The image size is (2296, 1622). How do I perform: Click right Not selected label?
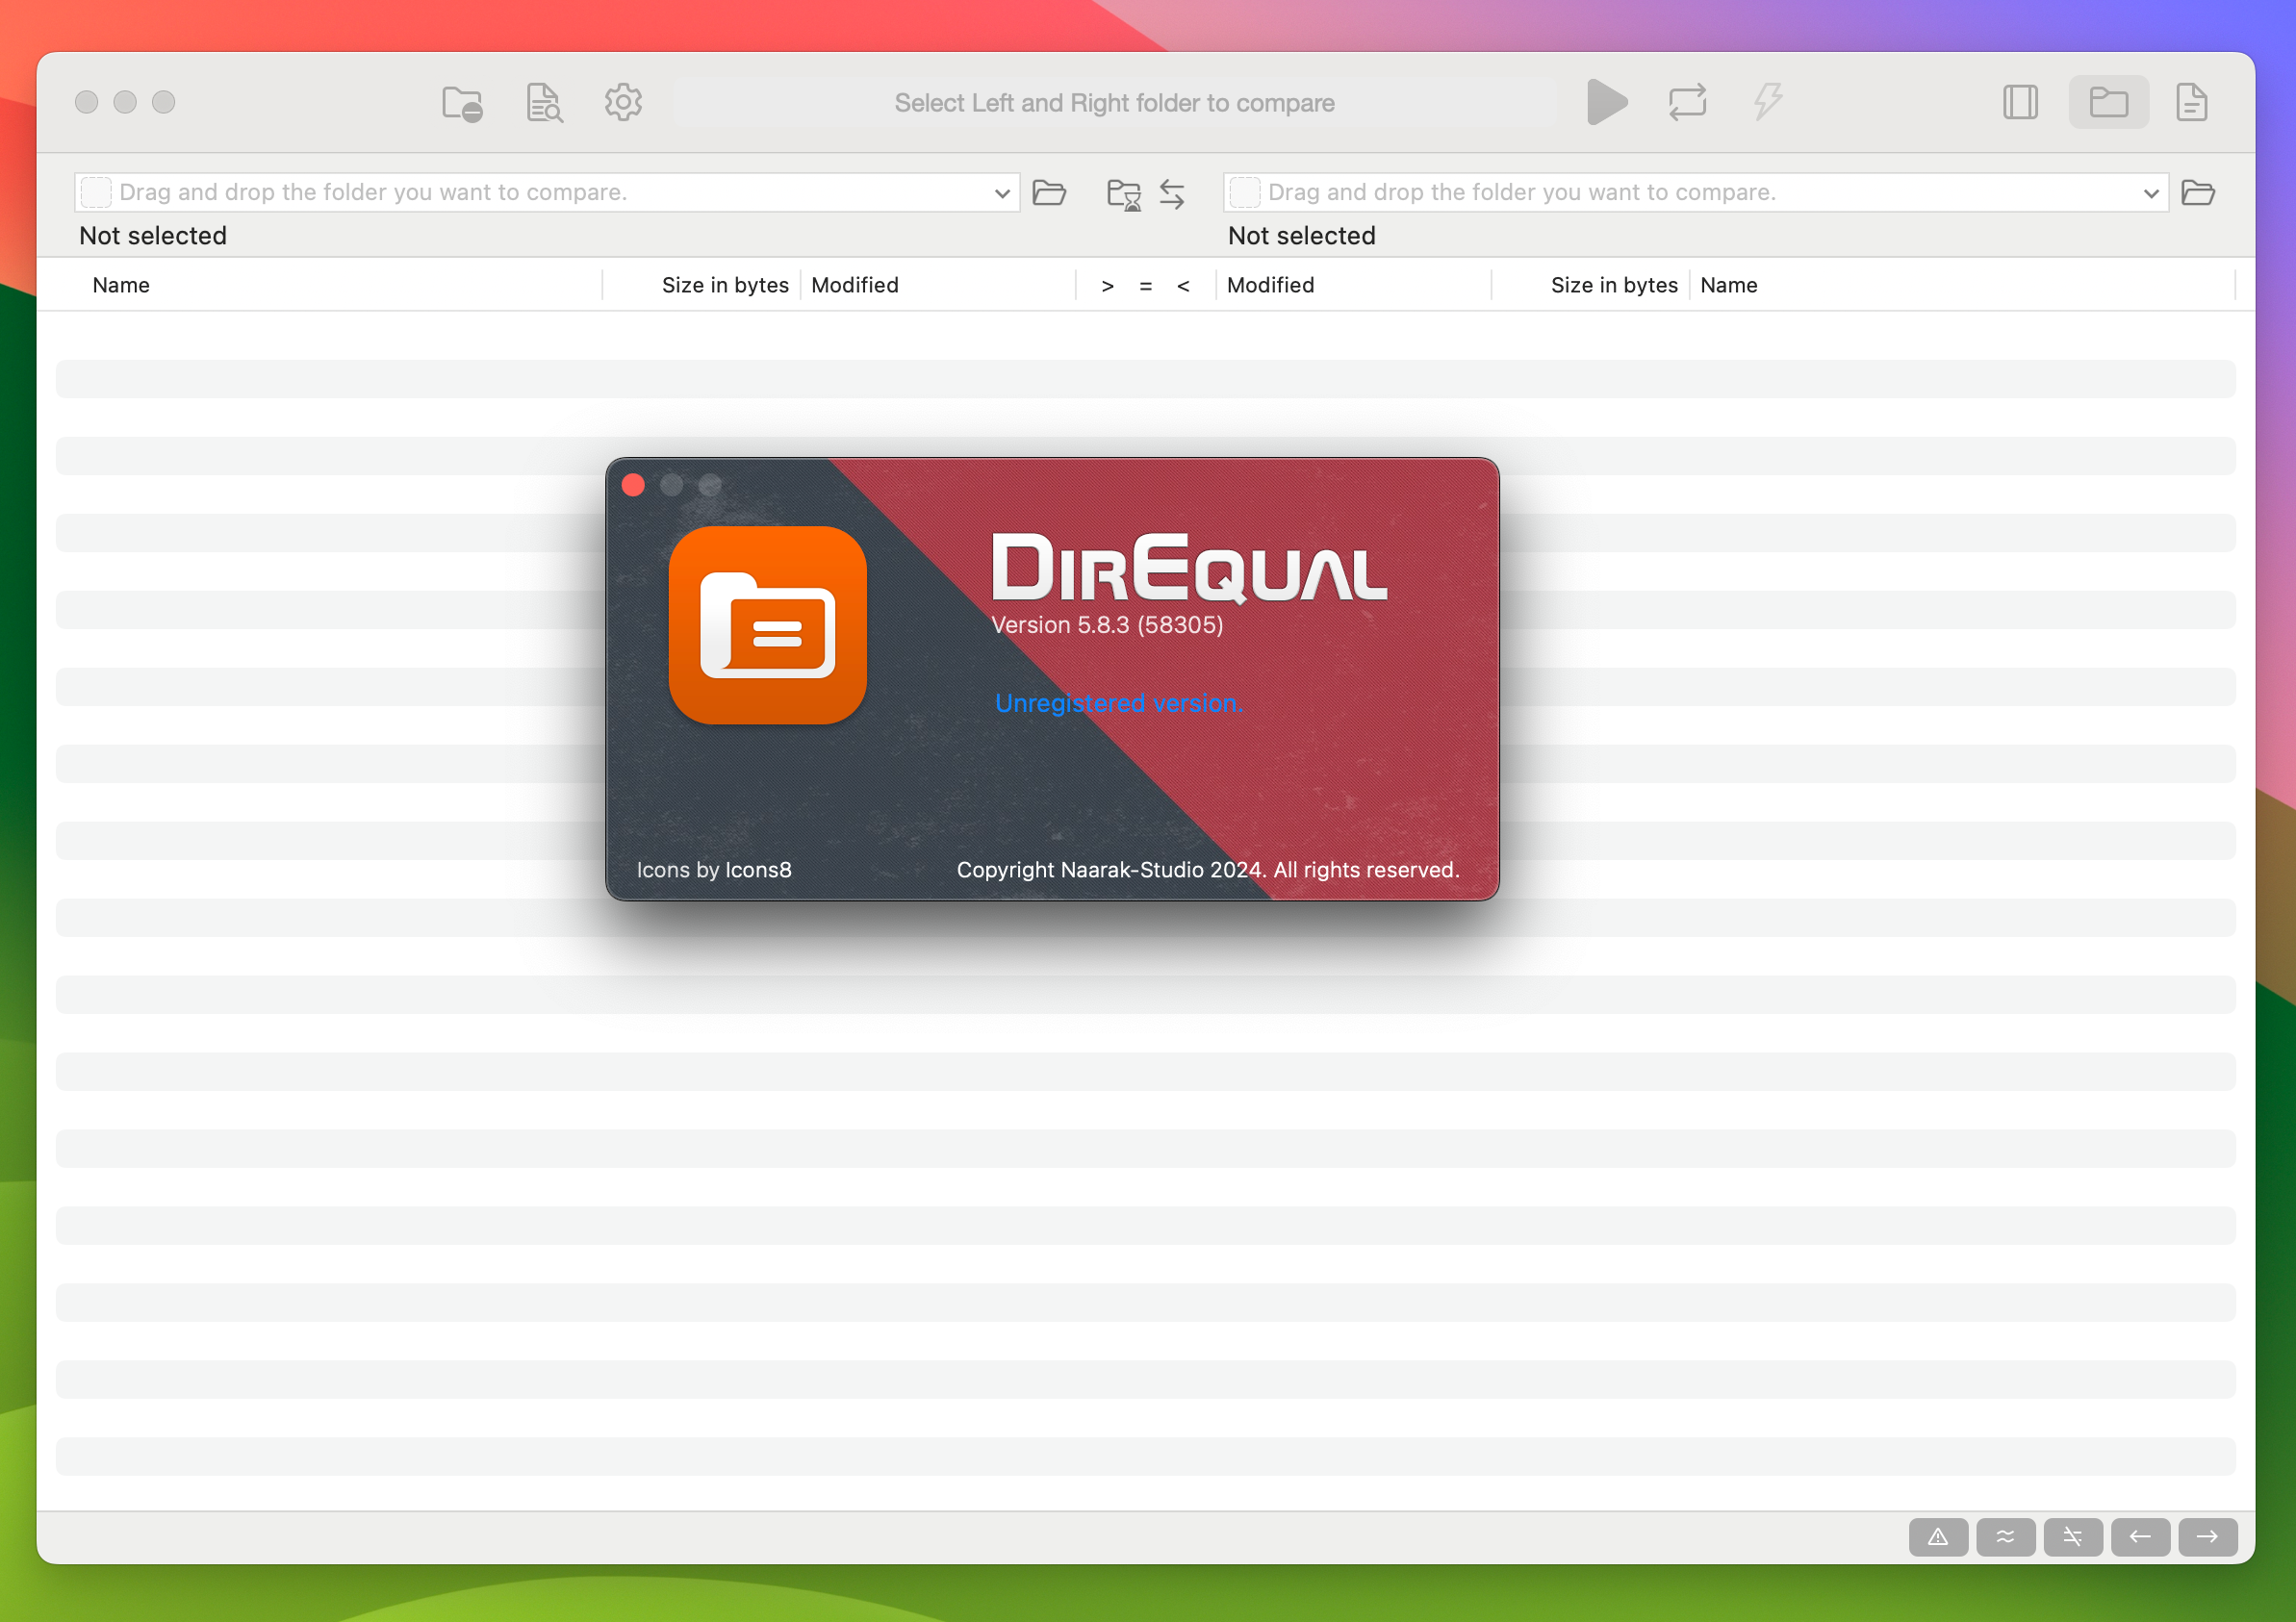(1302, 236)
